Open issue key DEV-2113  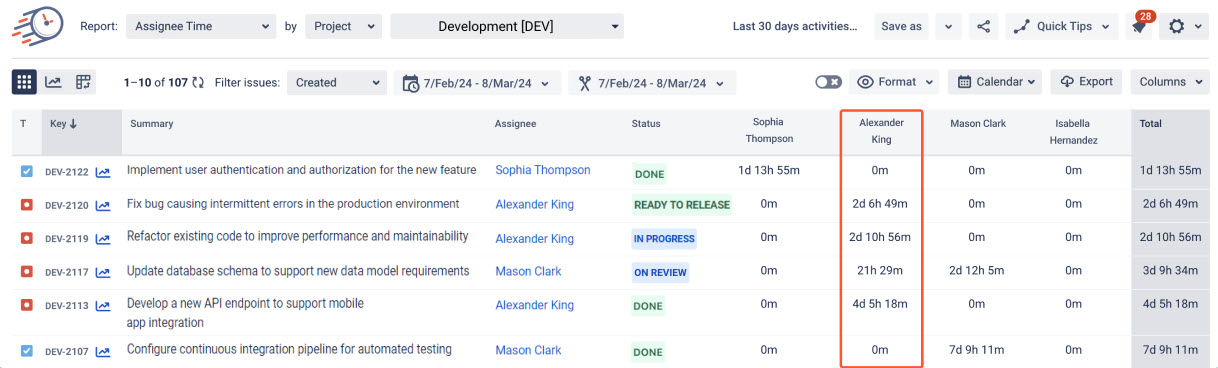pos(67,306)
